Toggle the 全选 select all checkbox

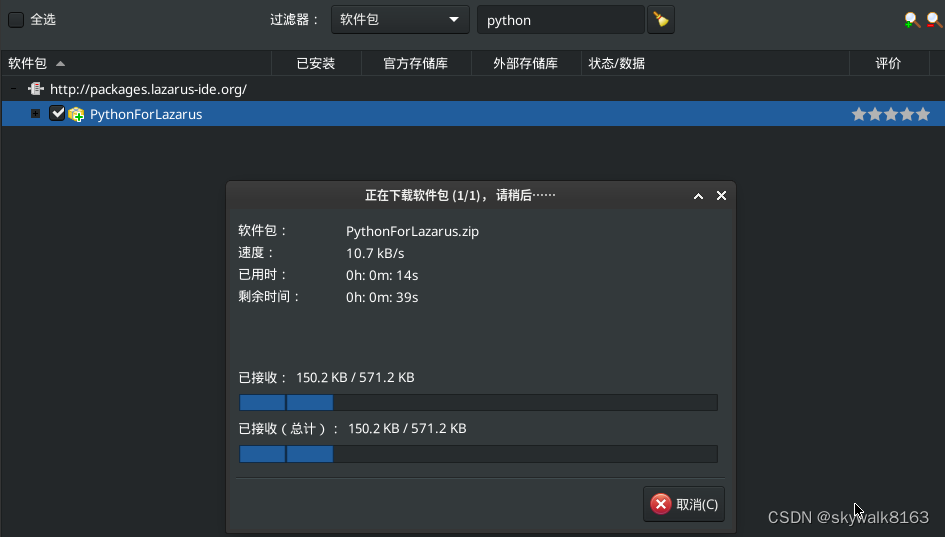16,20
